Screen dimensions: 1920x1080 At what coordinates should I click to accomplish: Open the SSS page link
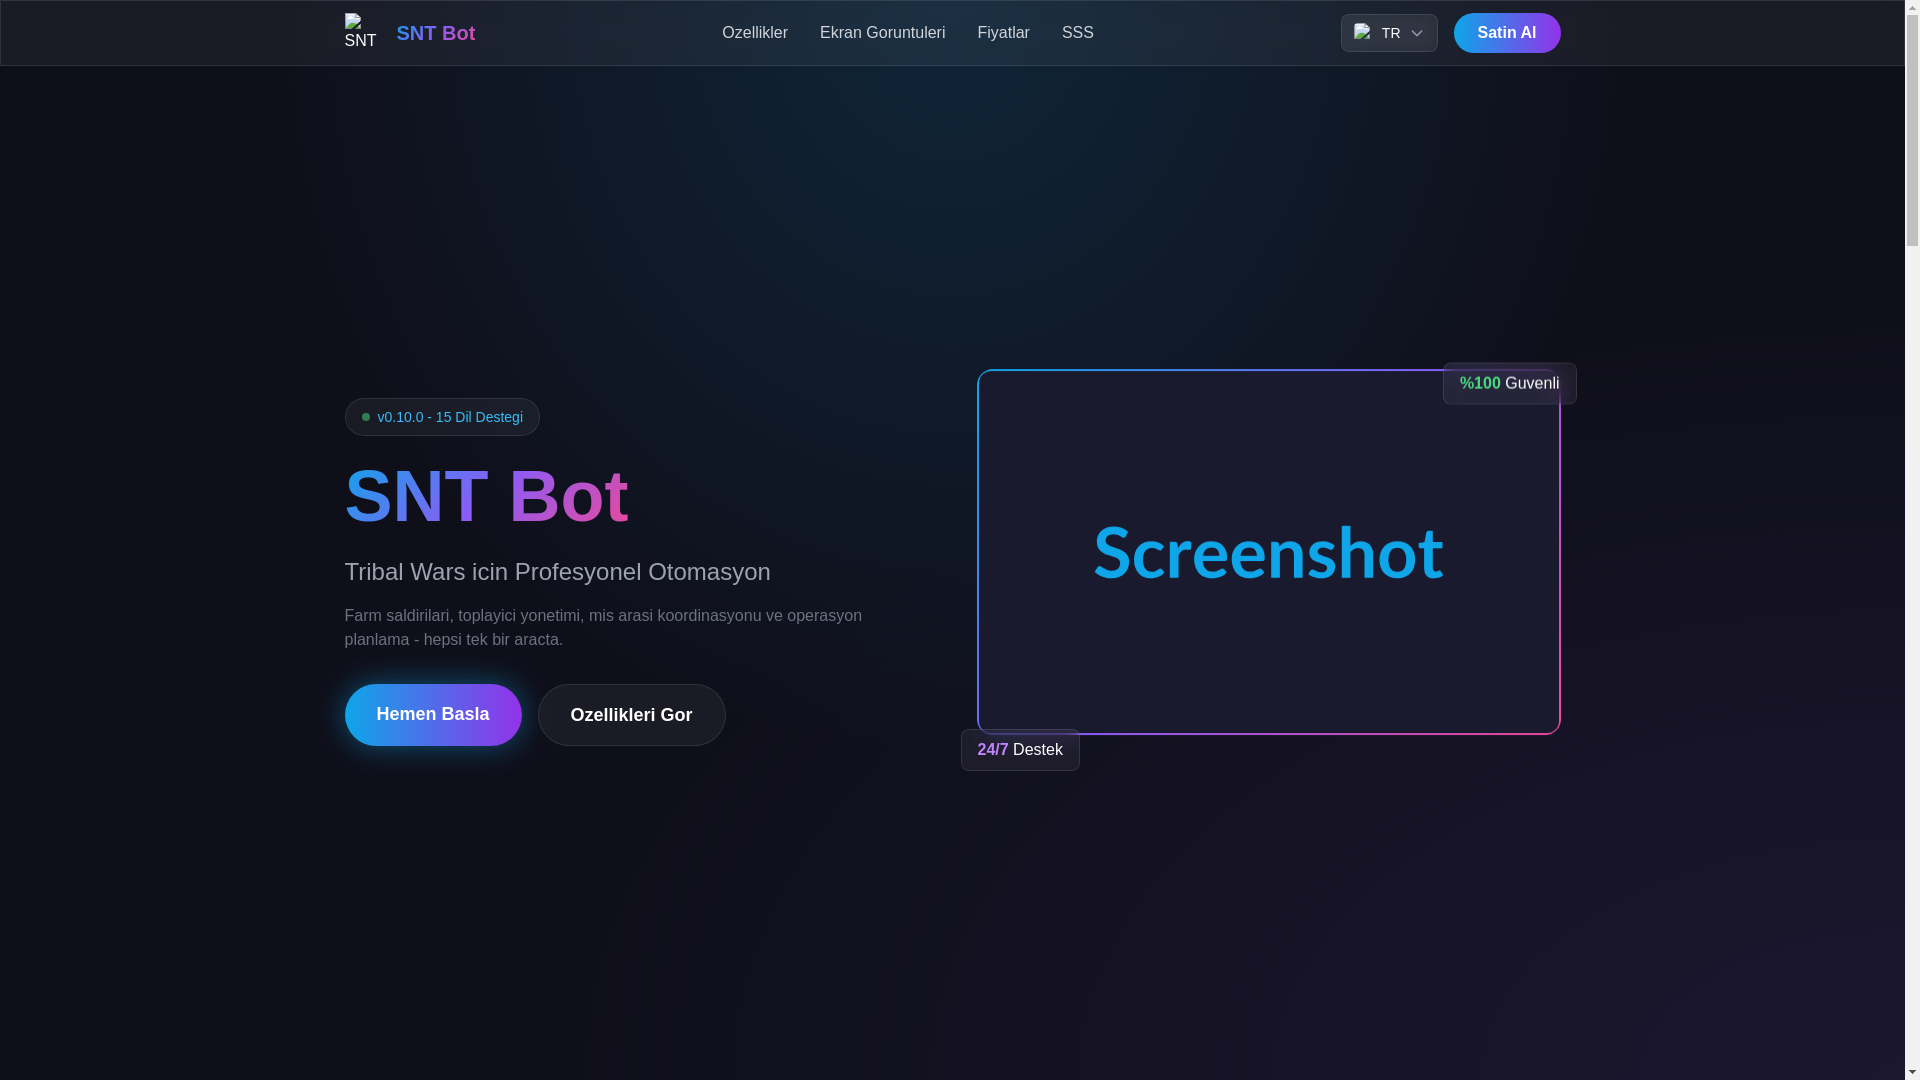point(1077,33)
